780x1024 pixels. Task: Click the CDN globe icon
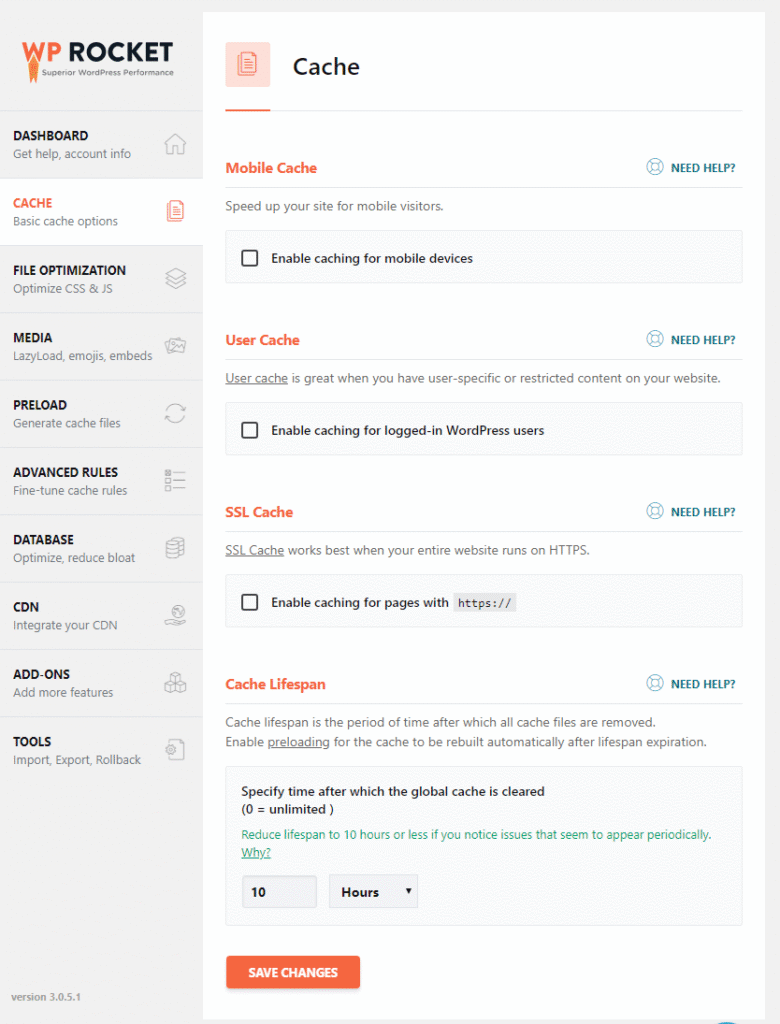(175, 615)
